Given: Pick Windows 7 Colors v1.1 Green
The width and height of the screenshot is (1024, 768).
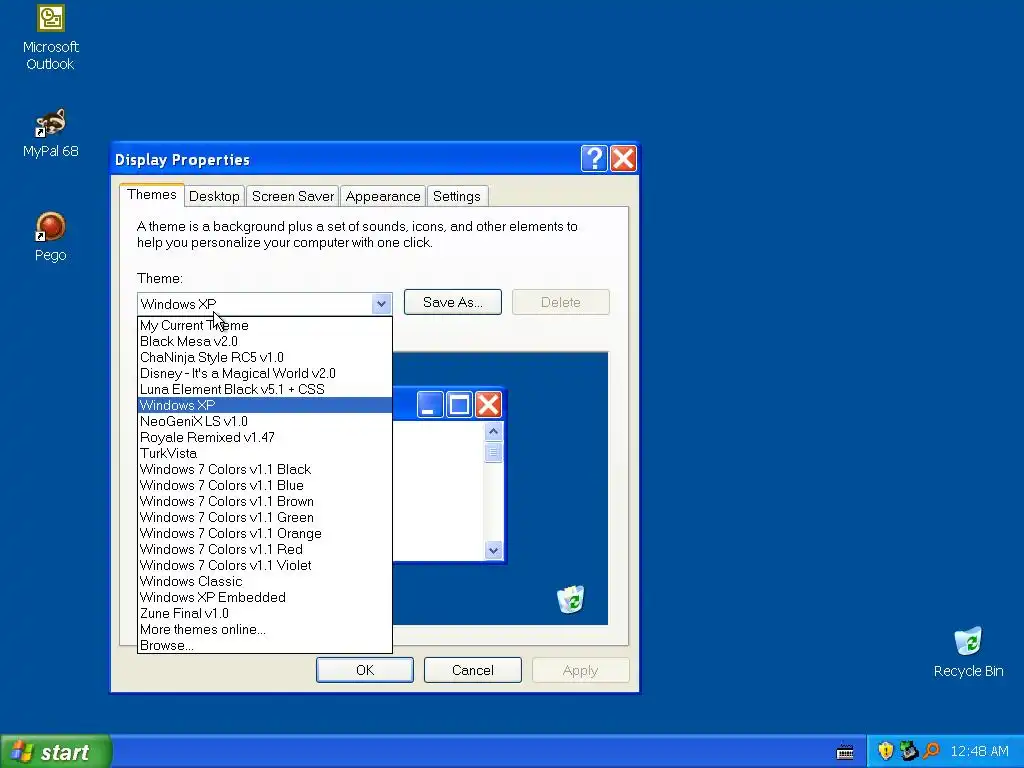Looking at the screenshot, I should (x=264, y=517).
